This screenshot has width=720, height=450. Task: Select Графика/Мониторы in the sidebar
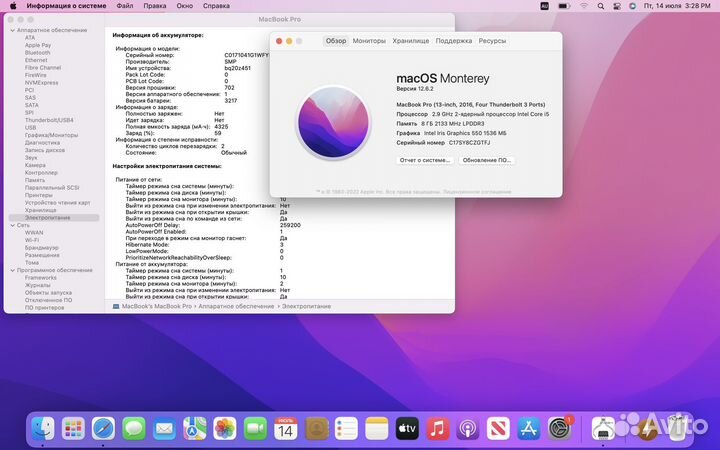click(x=51, y=135)
